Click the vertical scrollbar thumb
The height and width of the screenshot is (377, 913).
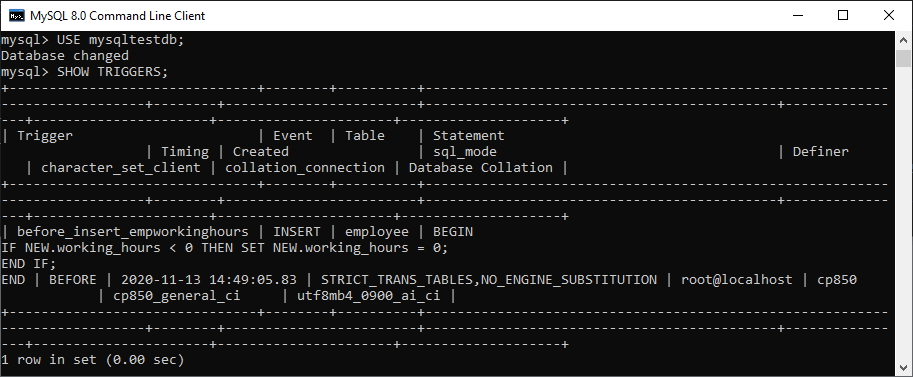(x=903, y=58)
